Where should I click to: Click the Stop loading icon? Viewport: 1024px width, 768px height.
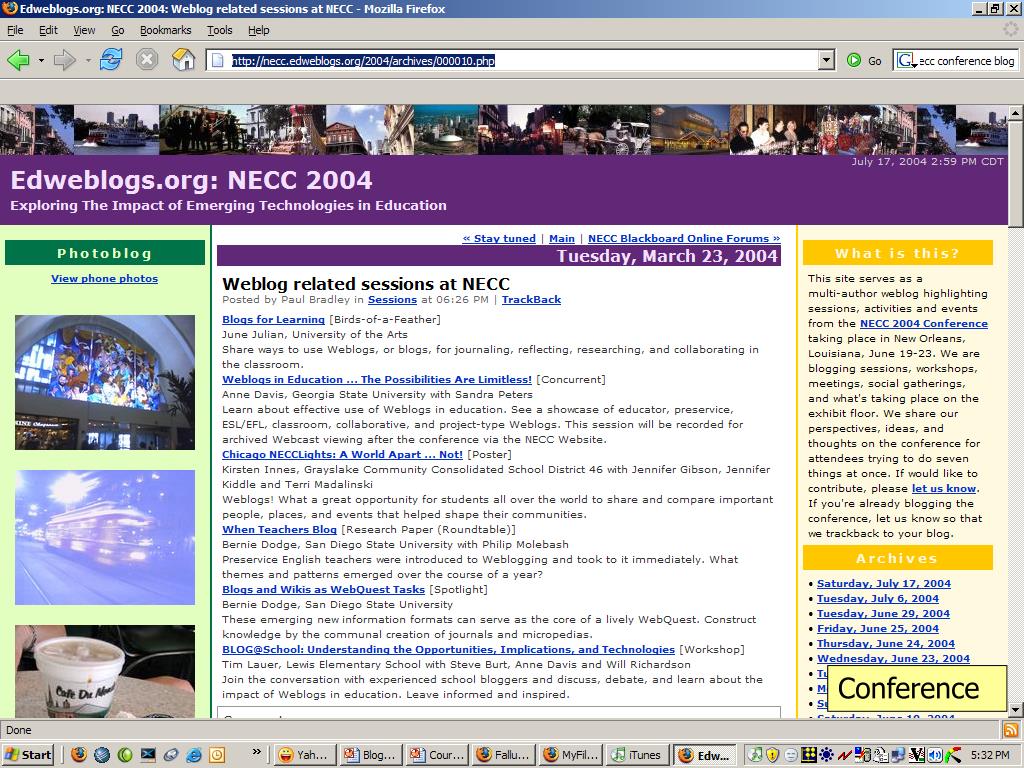tap(147, 60)
